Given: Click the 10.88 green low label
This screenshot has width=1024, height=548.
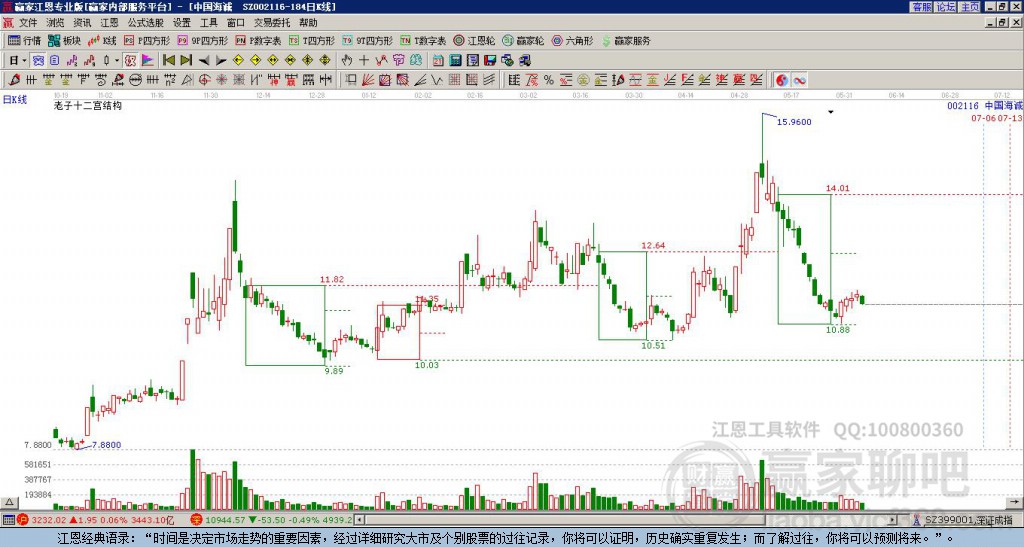Looking at the screenshot, I should pyautogui.click(x=838, y=330).
